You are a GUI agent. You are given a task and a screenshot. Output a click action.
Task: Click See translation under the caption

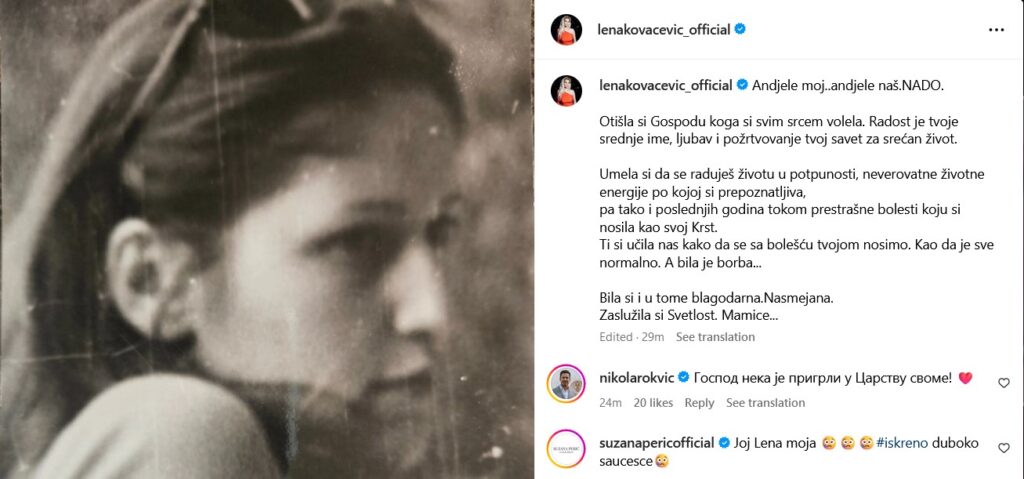(x=715, y=337)
